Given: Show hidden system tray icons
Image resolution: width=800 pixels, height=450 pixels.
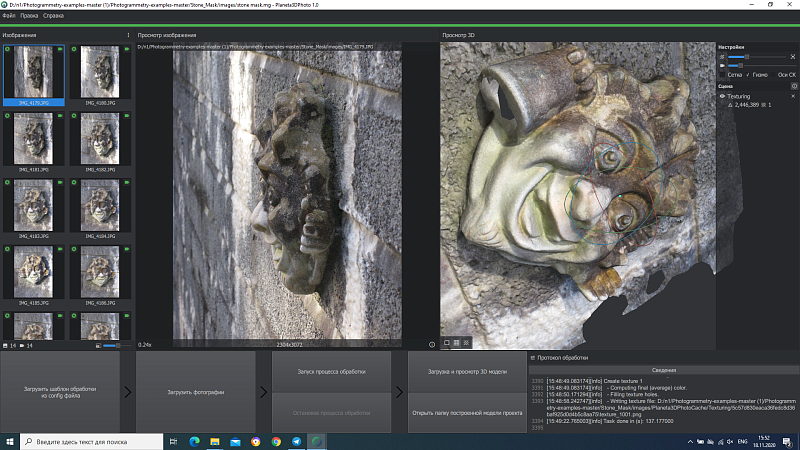Looking at the screenshot, I should coord(690,442).
